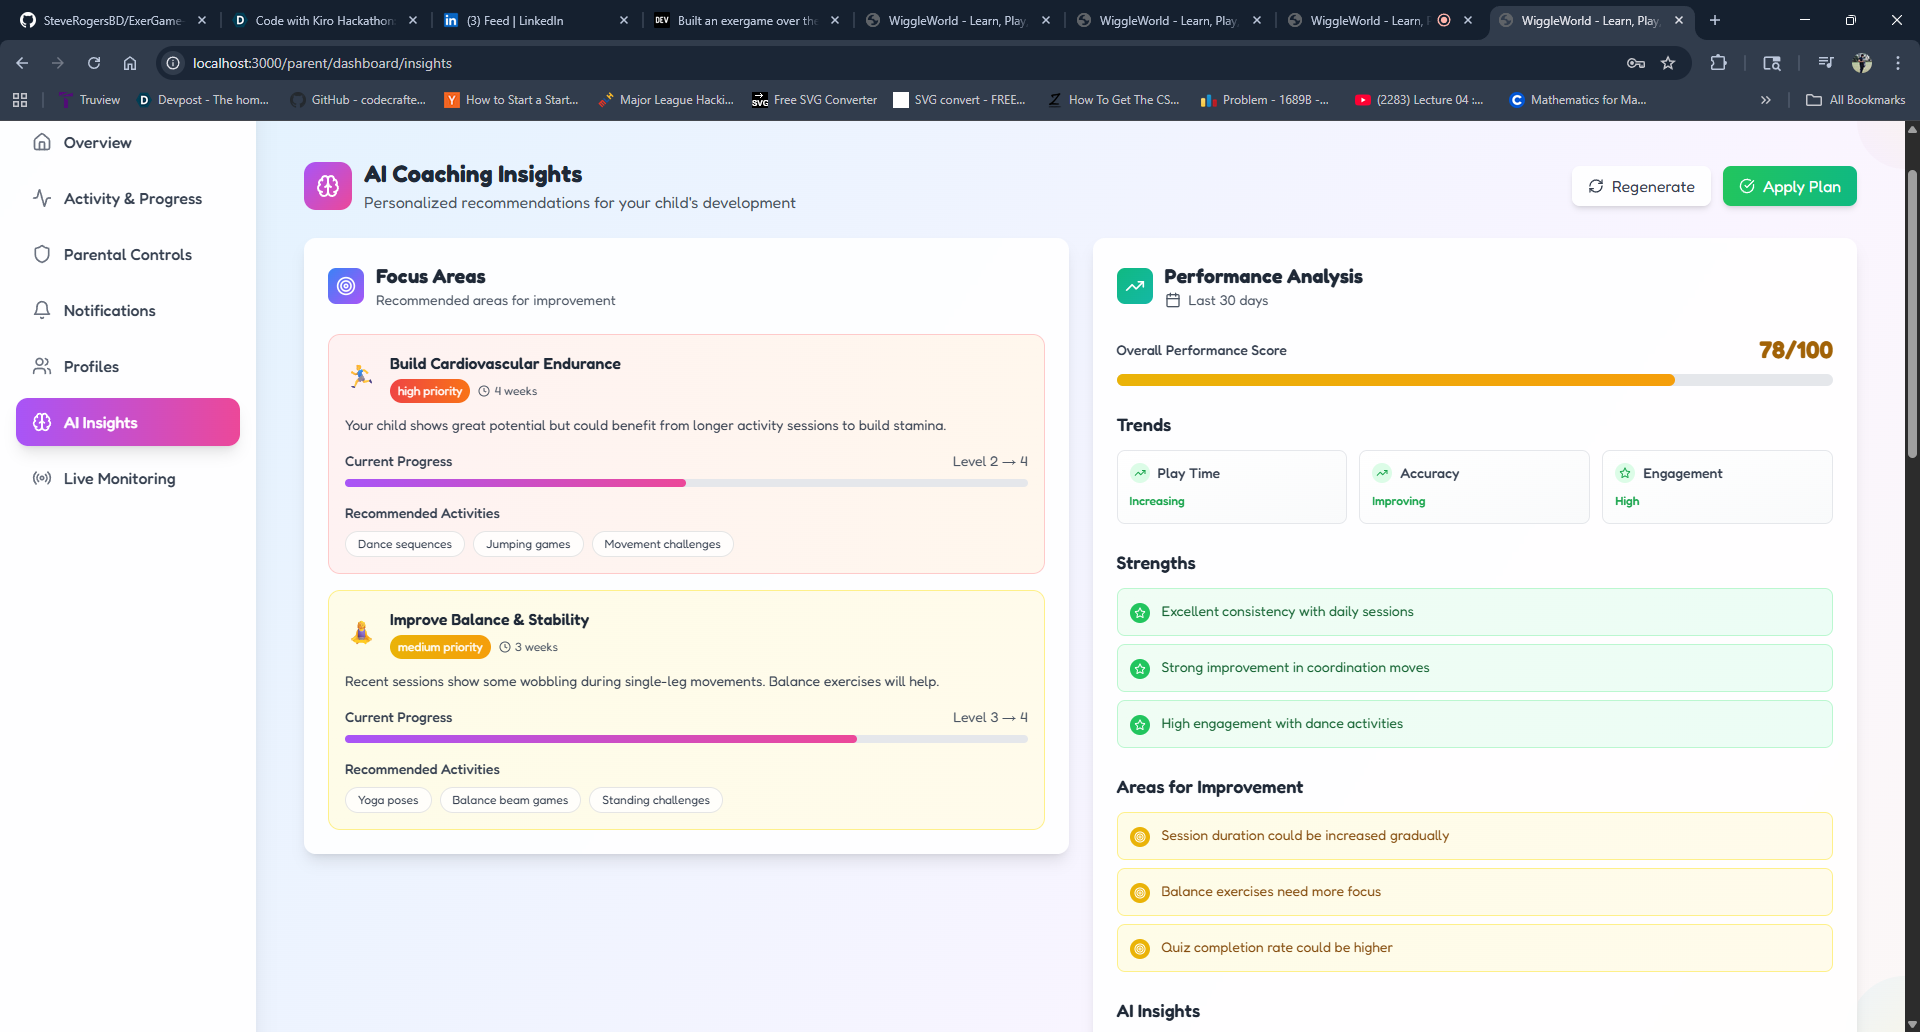The width and height of the screenshot is (1920, 1032).
Task: Click the high priority badge
Action: click(430, 391)
